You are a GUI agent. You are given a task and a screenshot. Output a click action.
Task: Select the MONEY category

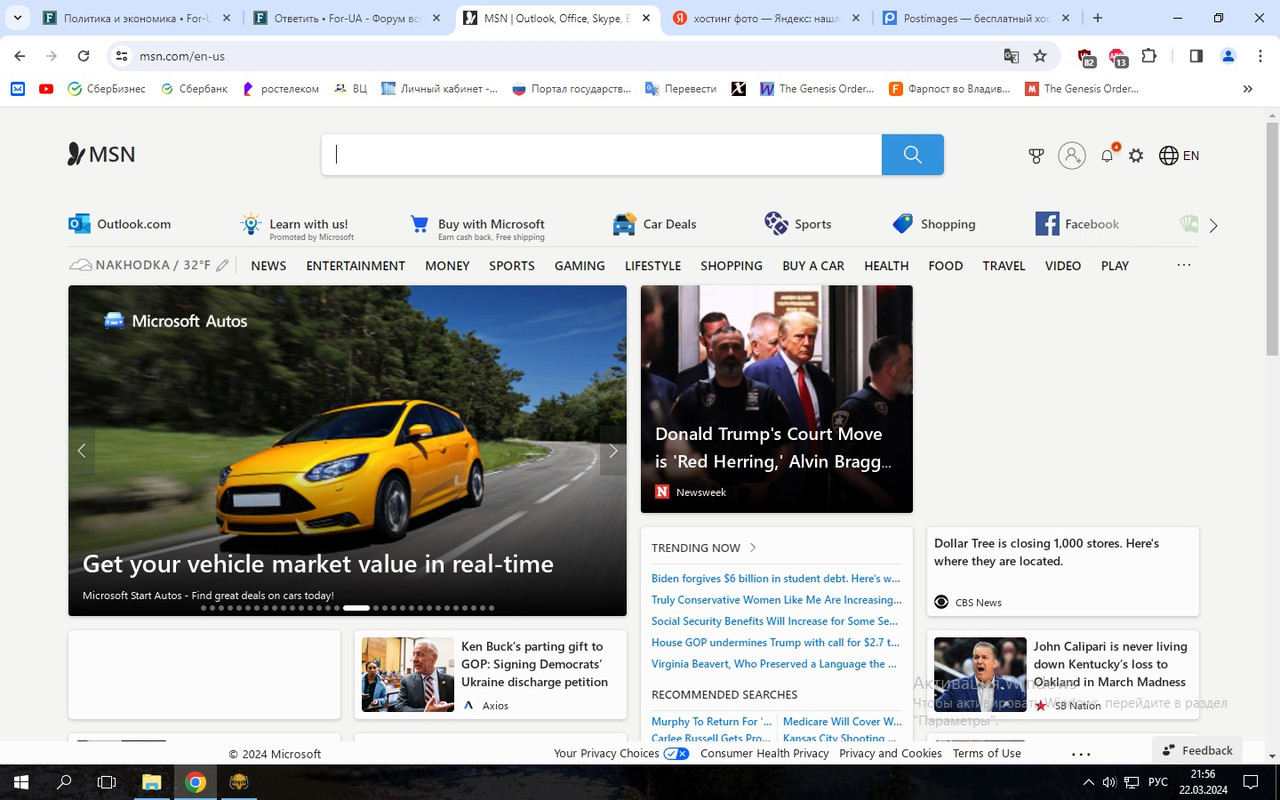447,265
